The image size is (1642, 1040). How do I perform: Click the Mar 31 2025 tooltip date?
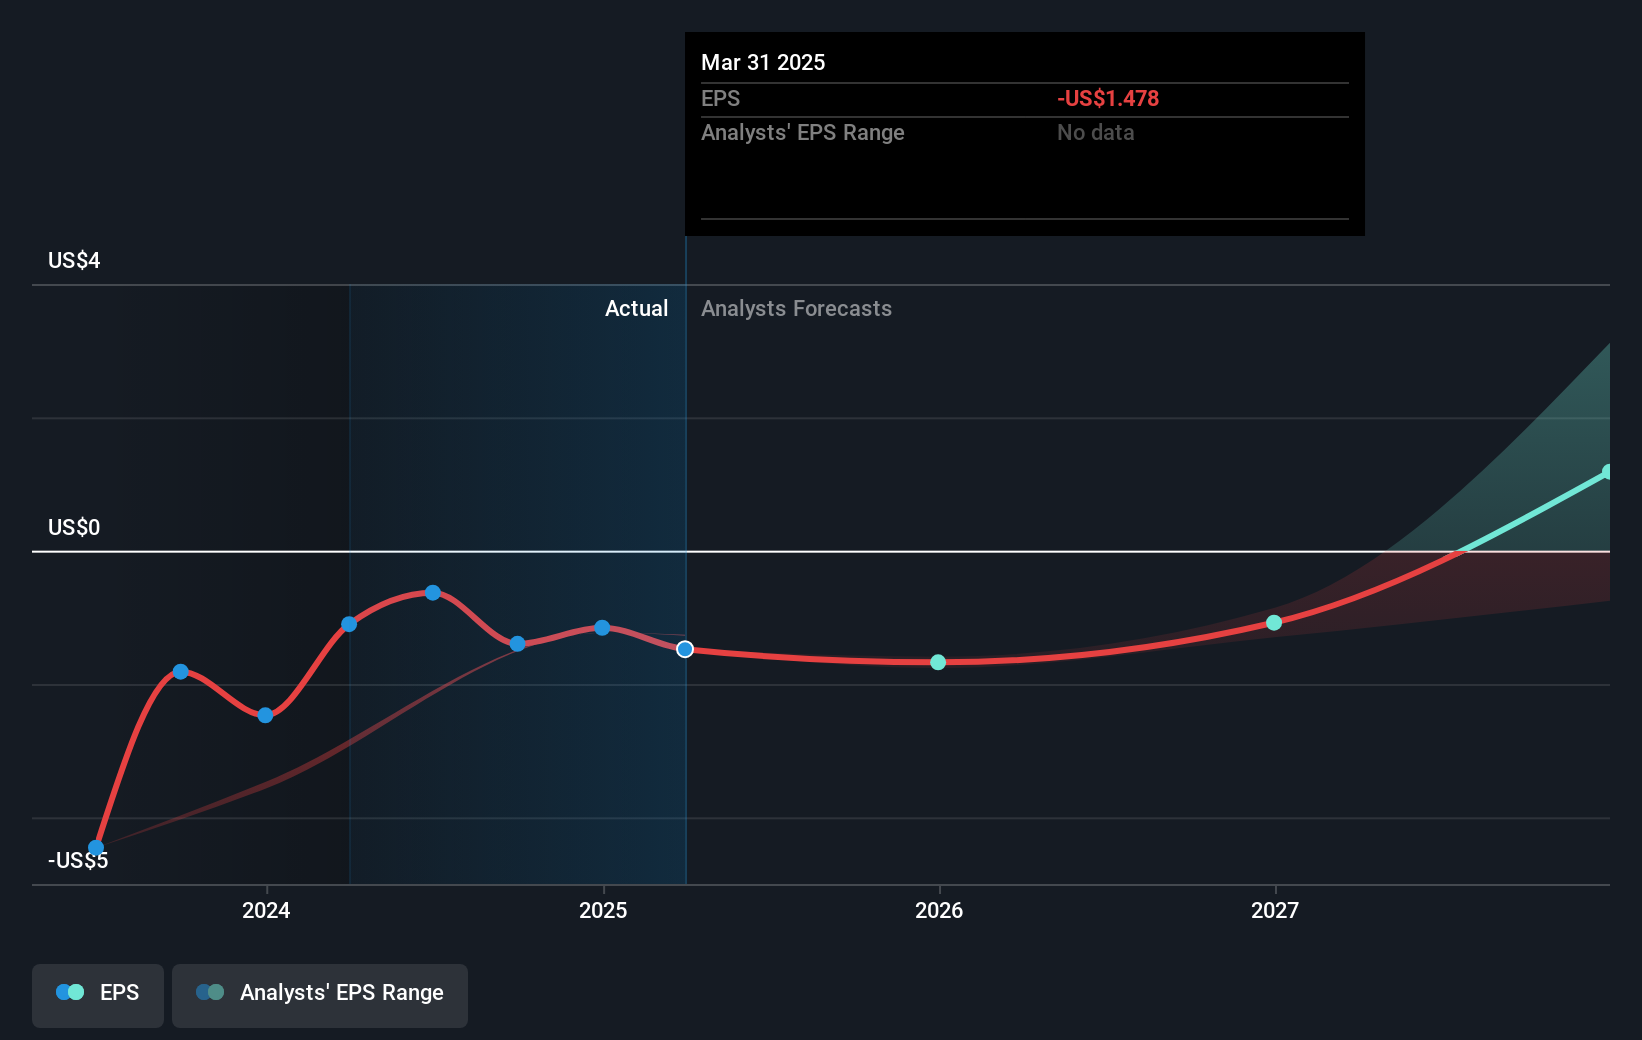click(x=763, y=63)
